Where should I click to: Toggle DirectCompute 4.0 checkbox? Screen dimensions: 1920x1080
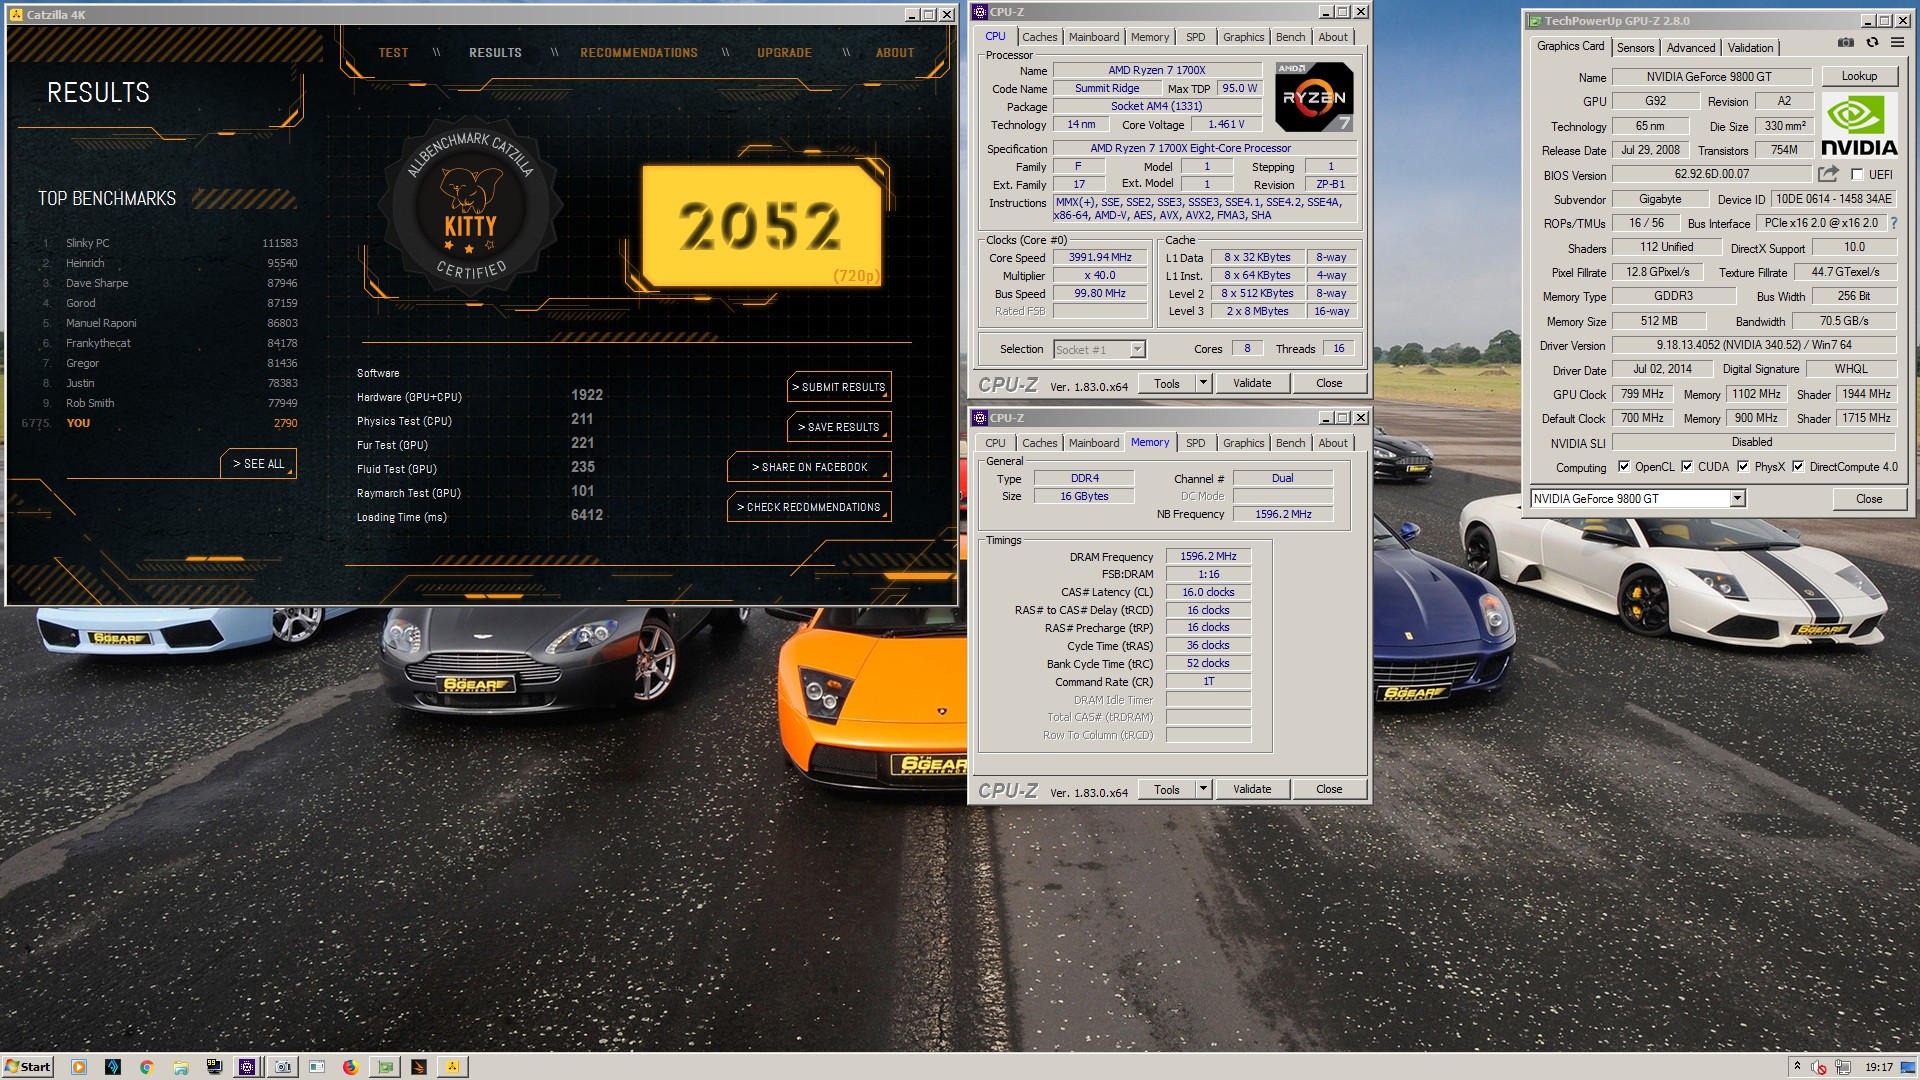pos(1798,466)
